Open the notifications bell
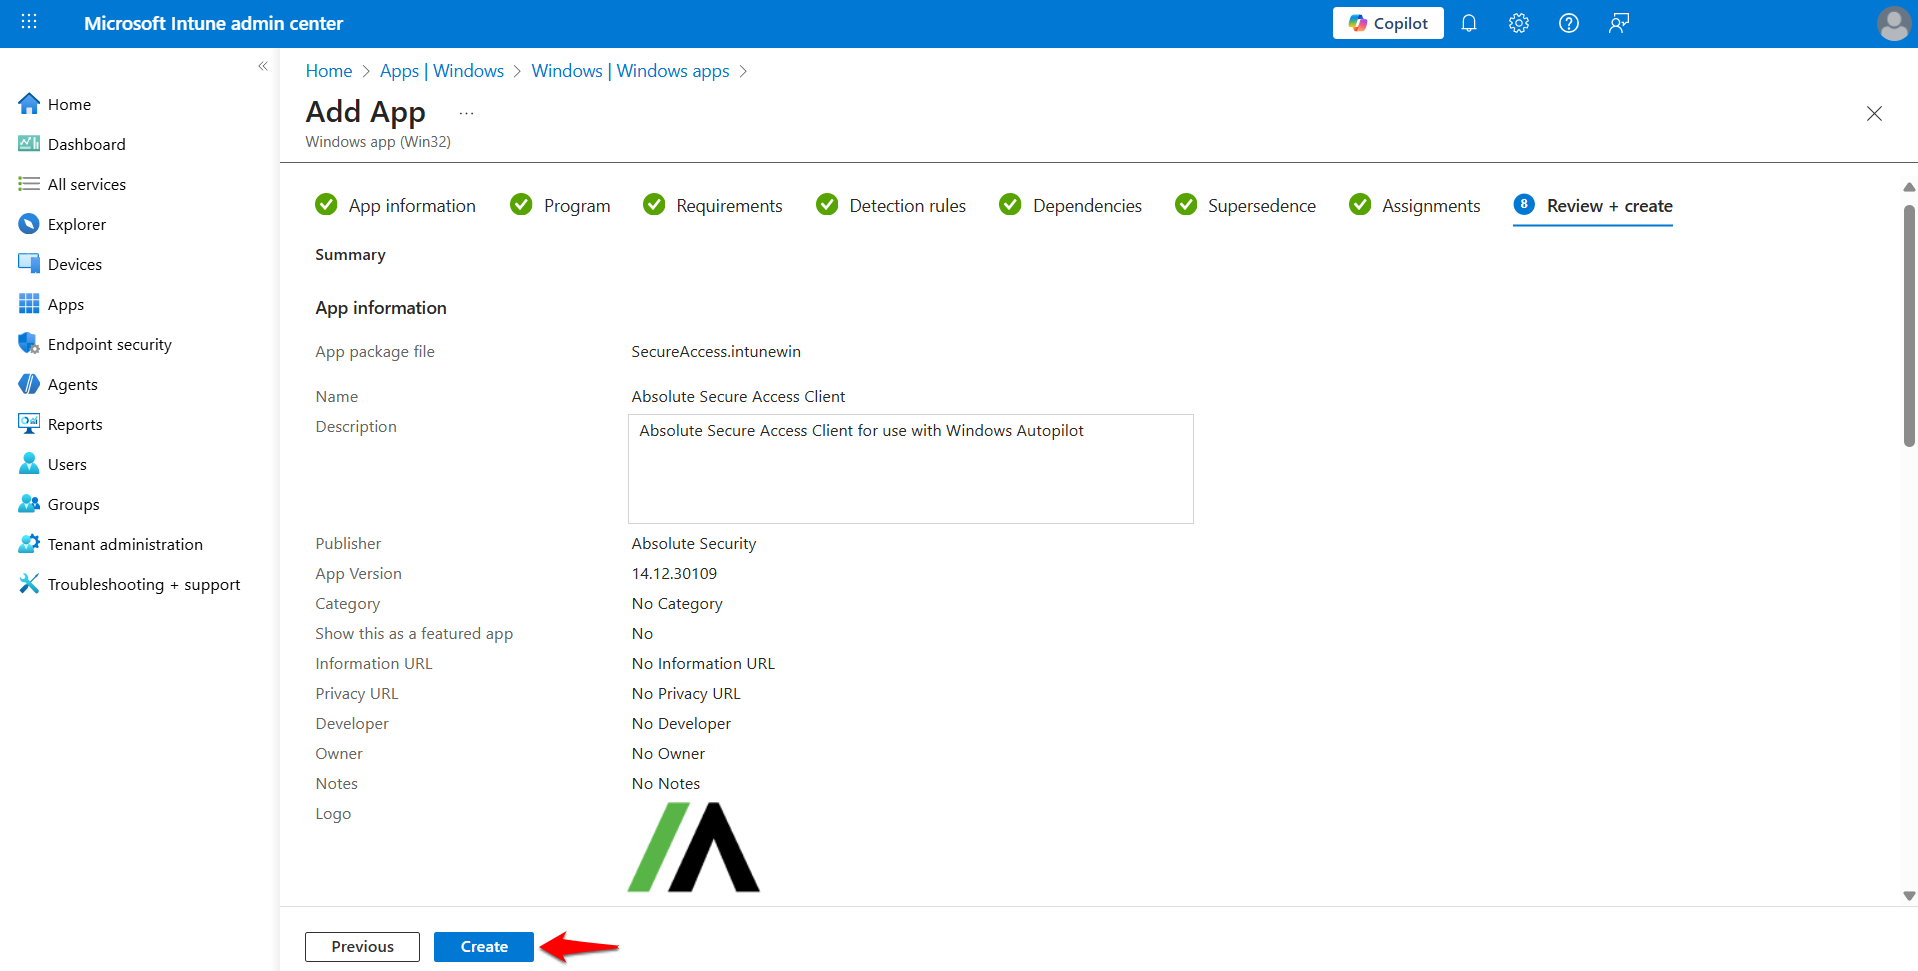1918x971 pixels. (x=1469, y=23)
